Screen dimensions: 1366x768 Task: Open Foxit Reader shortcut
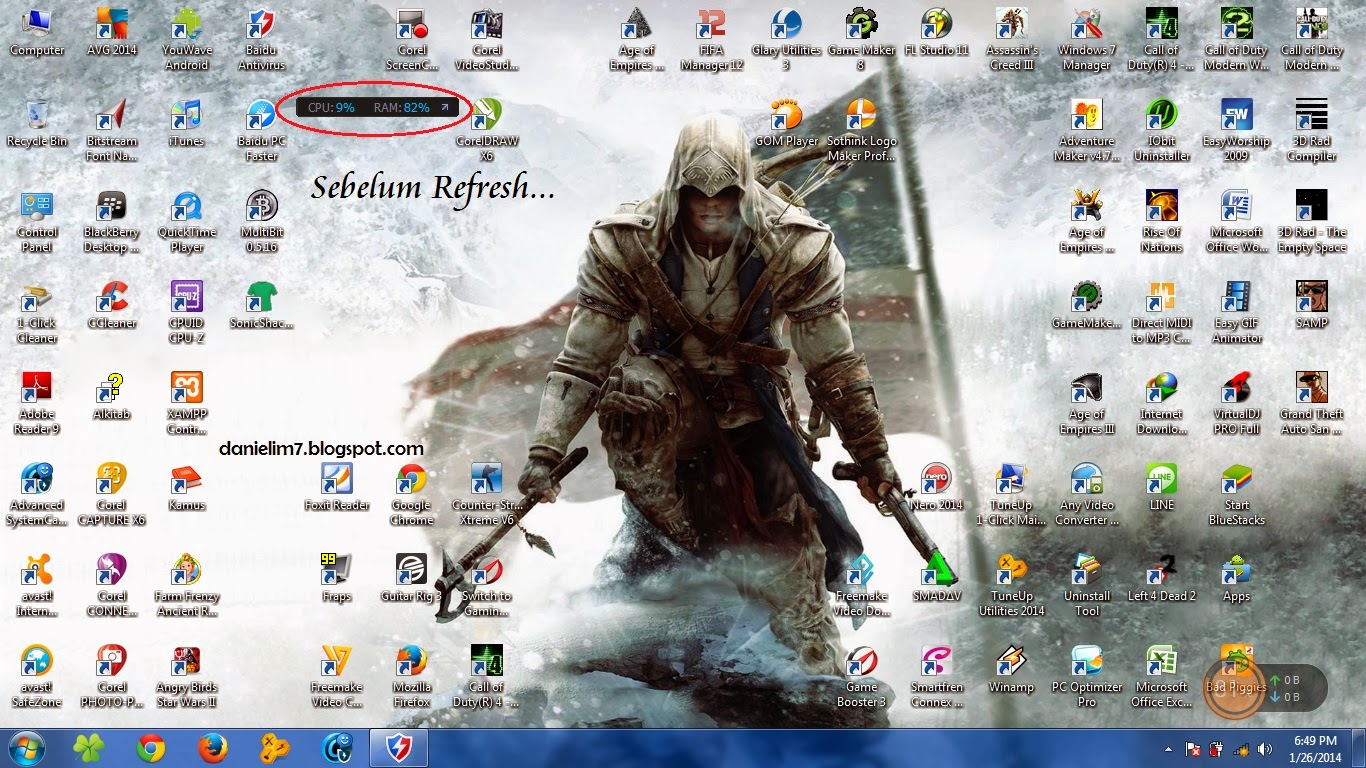tap(337, 487)
